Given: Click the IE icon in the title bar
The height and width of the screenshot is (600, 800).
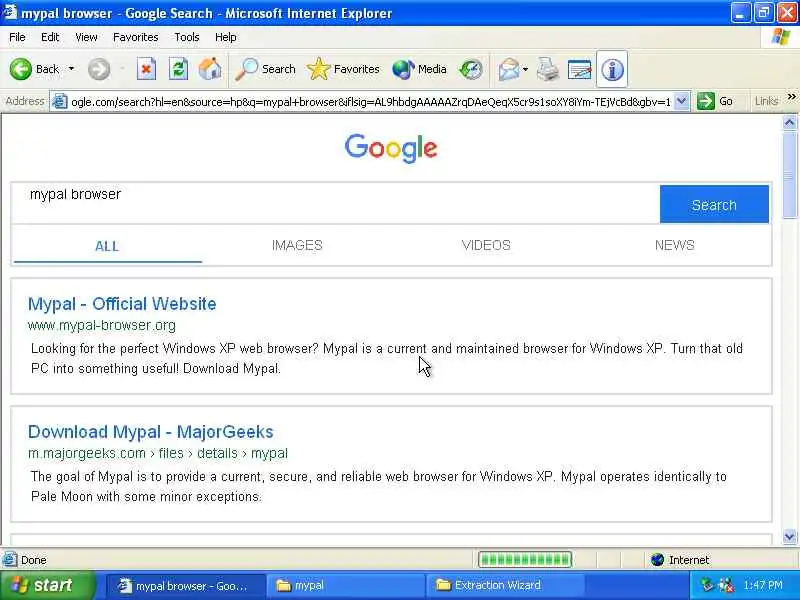Looking at the screenshot, I should point(10,12).
